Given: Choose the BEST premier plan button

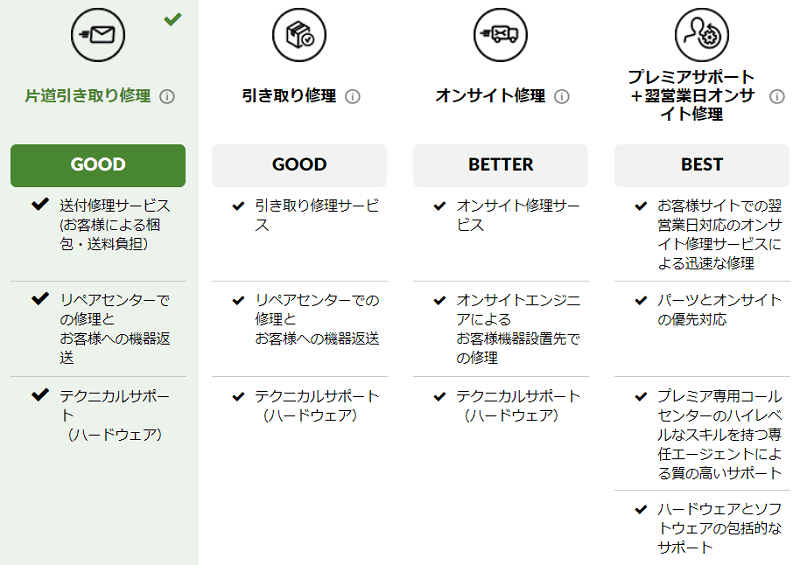Looking at the screenshot, I should 702,165.
